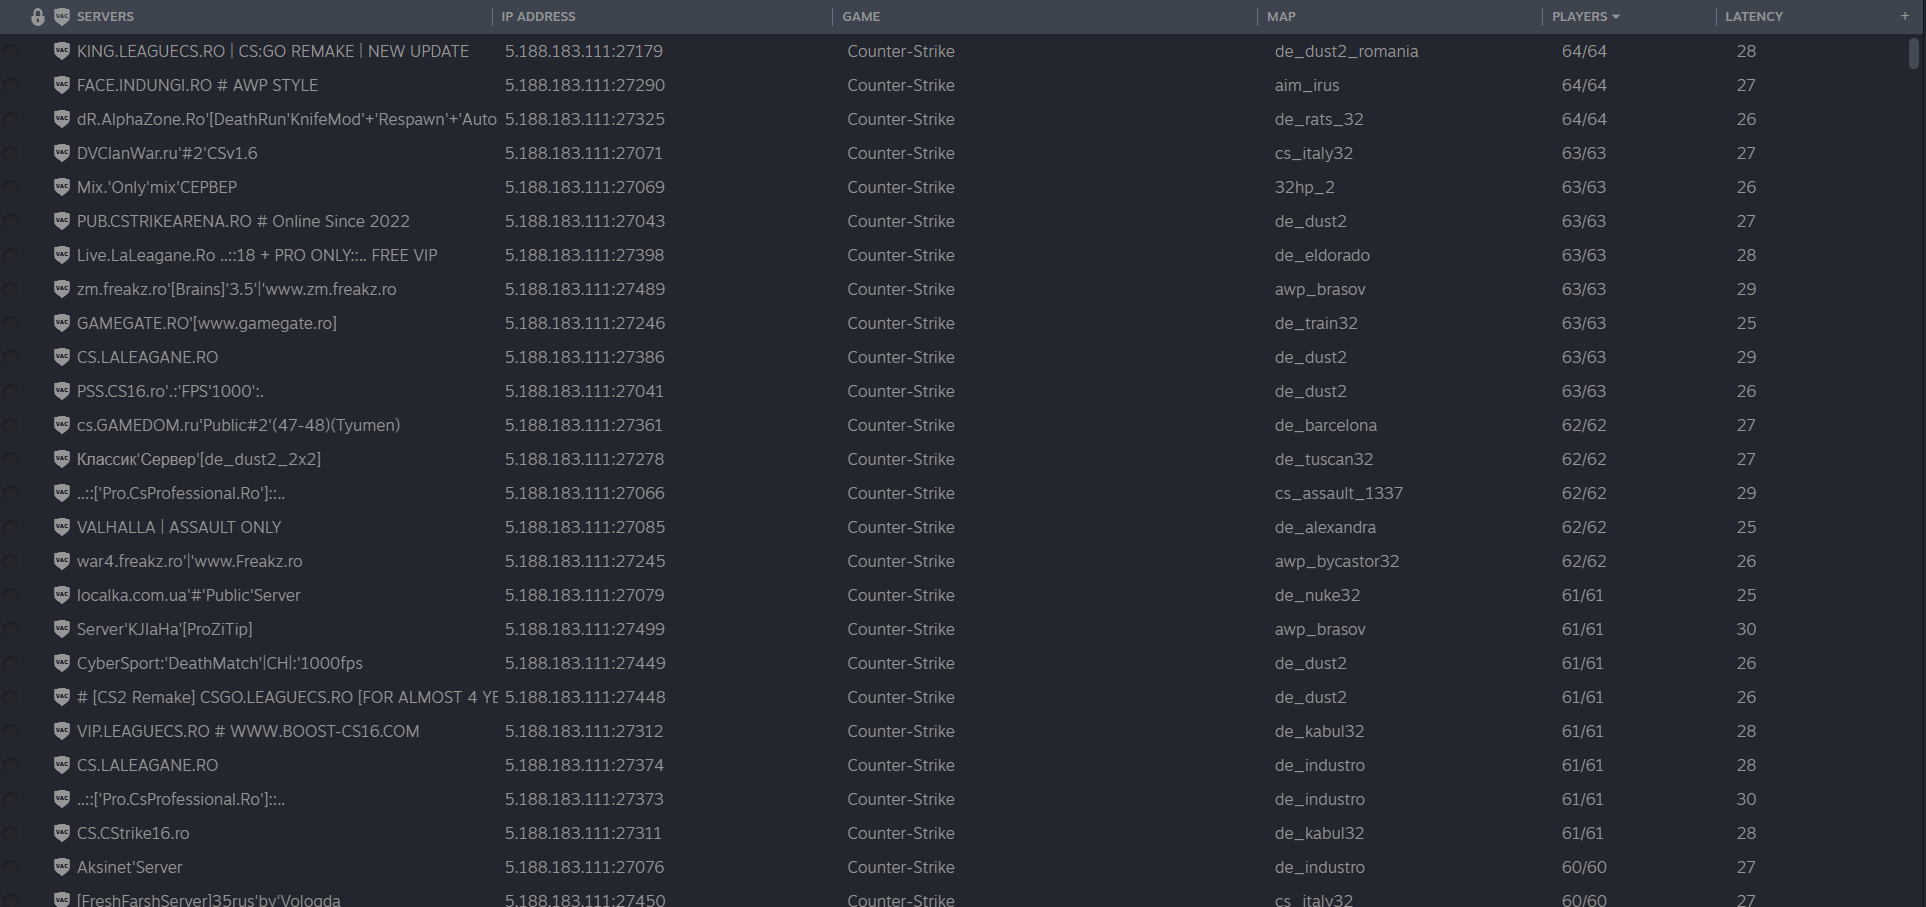Viewport: 1926px width, 907px height.
Task: Sort servers by the Latency header
Action: 1754,16
